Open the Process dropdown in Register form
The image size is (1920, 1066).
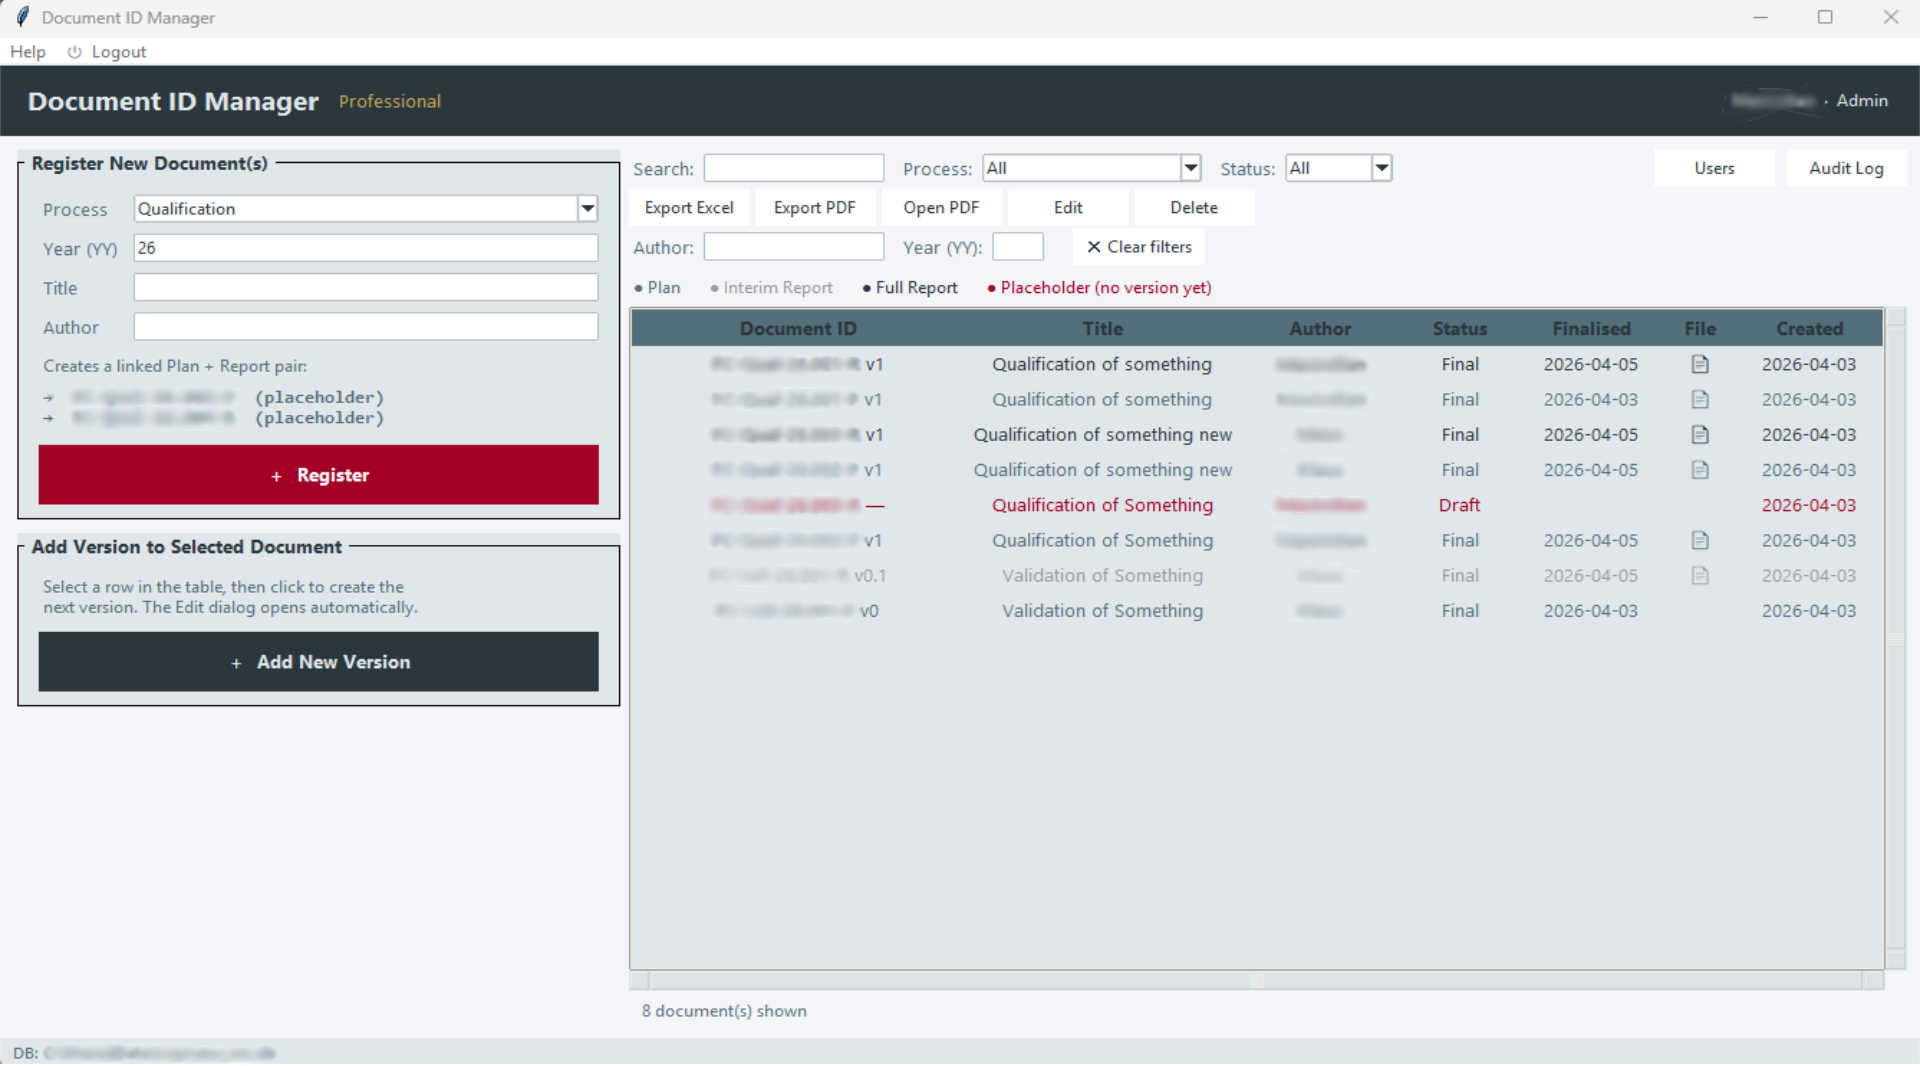tap(587, 208)
